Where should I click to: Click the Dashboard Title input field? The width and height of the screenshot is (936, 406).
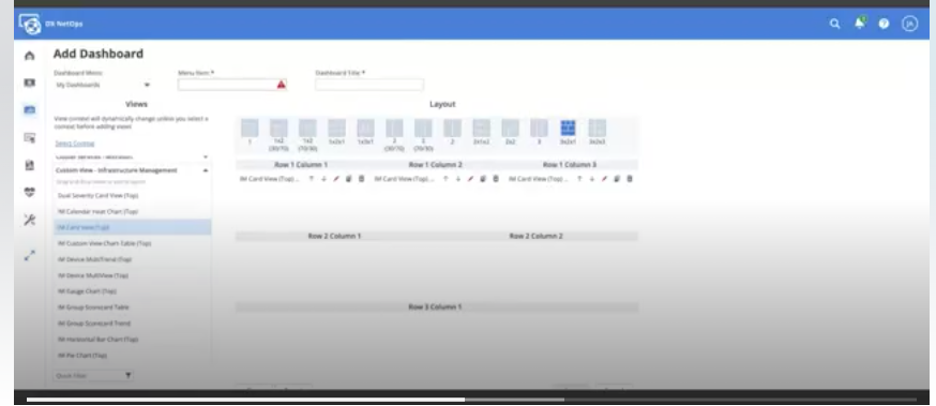tap(369, 85)
